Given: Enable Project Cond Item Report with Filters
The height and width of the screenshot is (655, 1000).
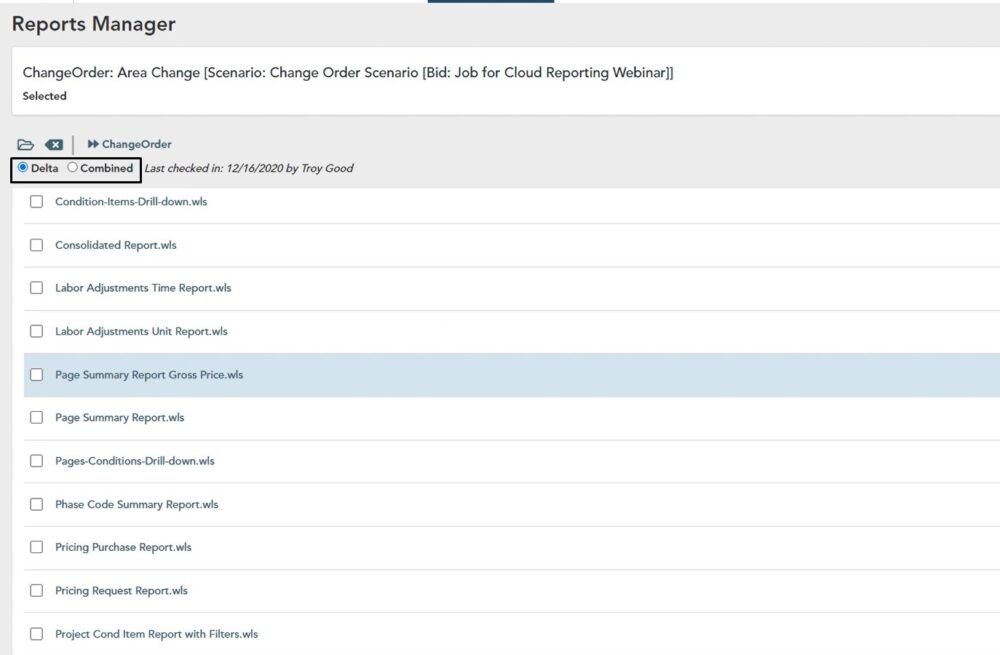Looking at the screenshot, I should pos(36,634).
